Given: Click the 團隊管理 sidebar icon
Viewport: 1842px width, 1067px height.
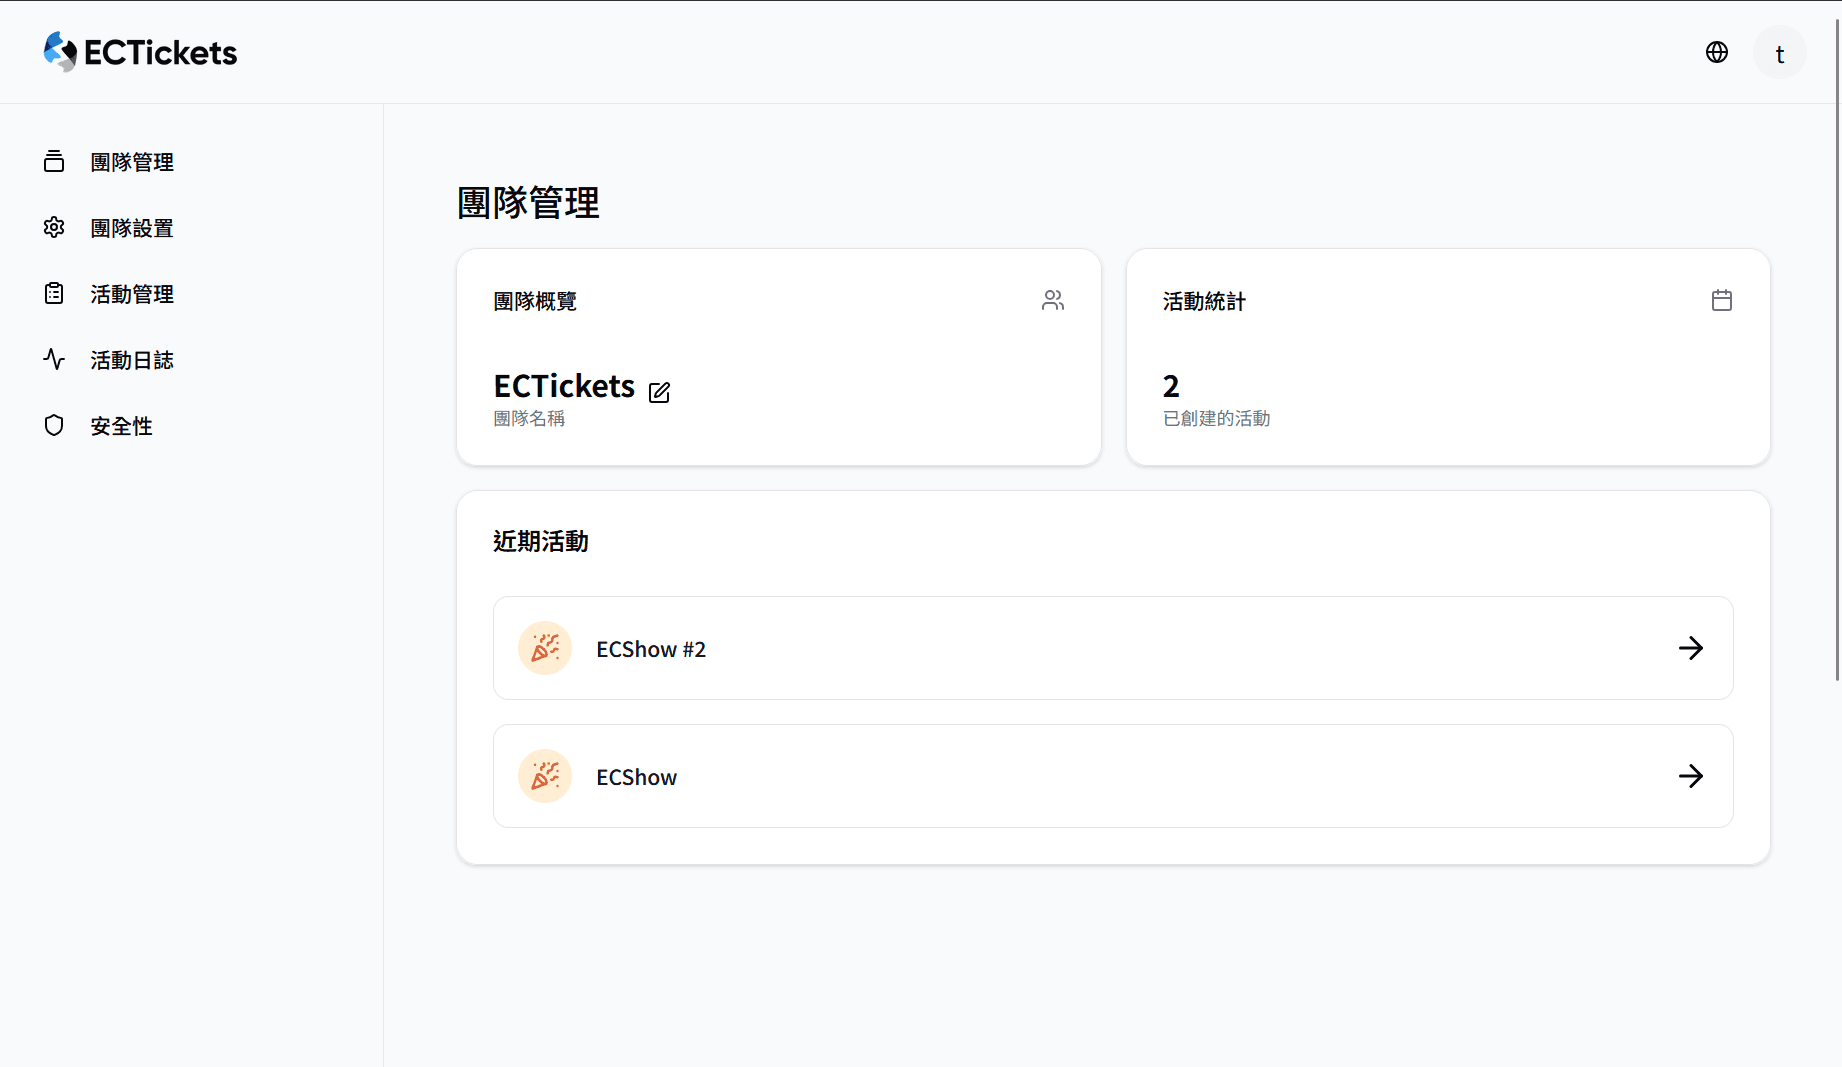Looking at the screenshot, I should 54,161.
